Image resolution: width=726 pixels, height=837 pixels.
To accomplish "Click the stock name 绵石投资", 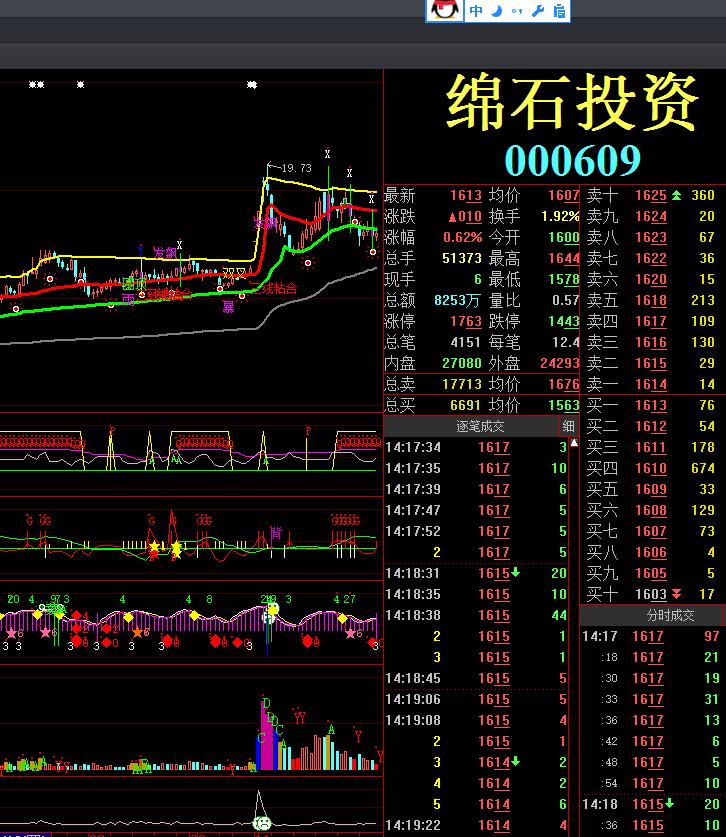I will pyautogui.click(x=572, y=101).
